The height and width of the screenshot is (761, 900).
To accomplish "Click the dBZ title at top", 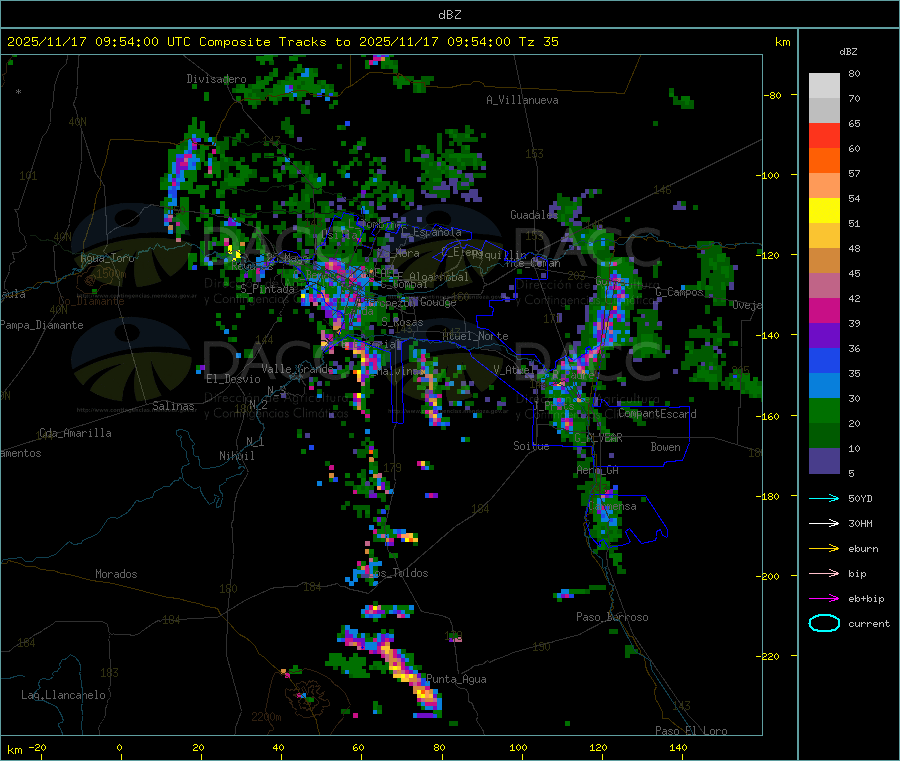I will (449, 15).
